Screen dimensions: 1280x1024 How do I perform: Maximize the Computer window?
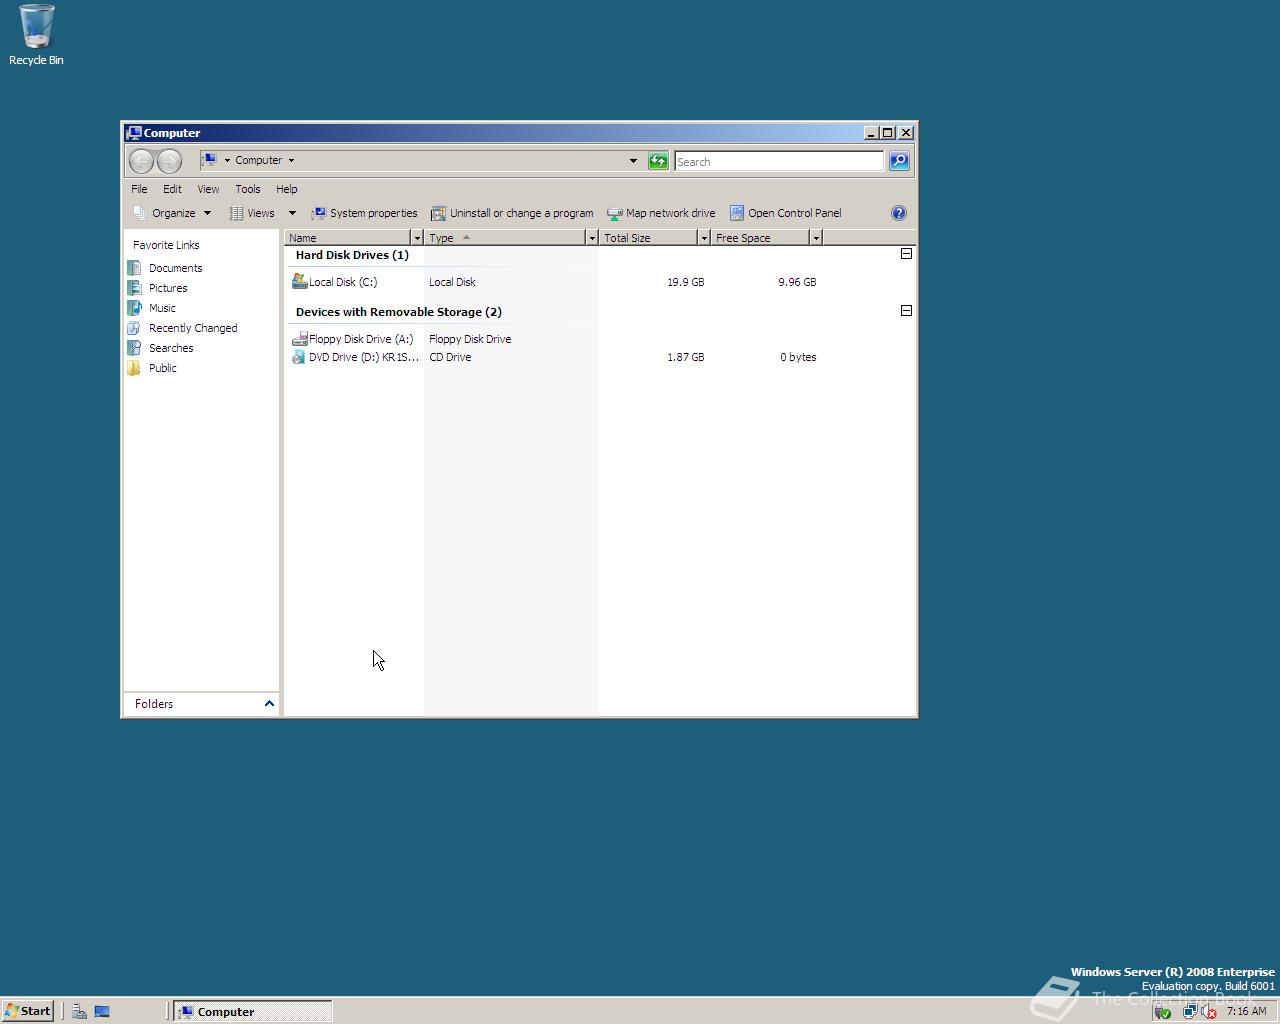(887, 133)
